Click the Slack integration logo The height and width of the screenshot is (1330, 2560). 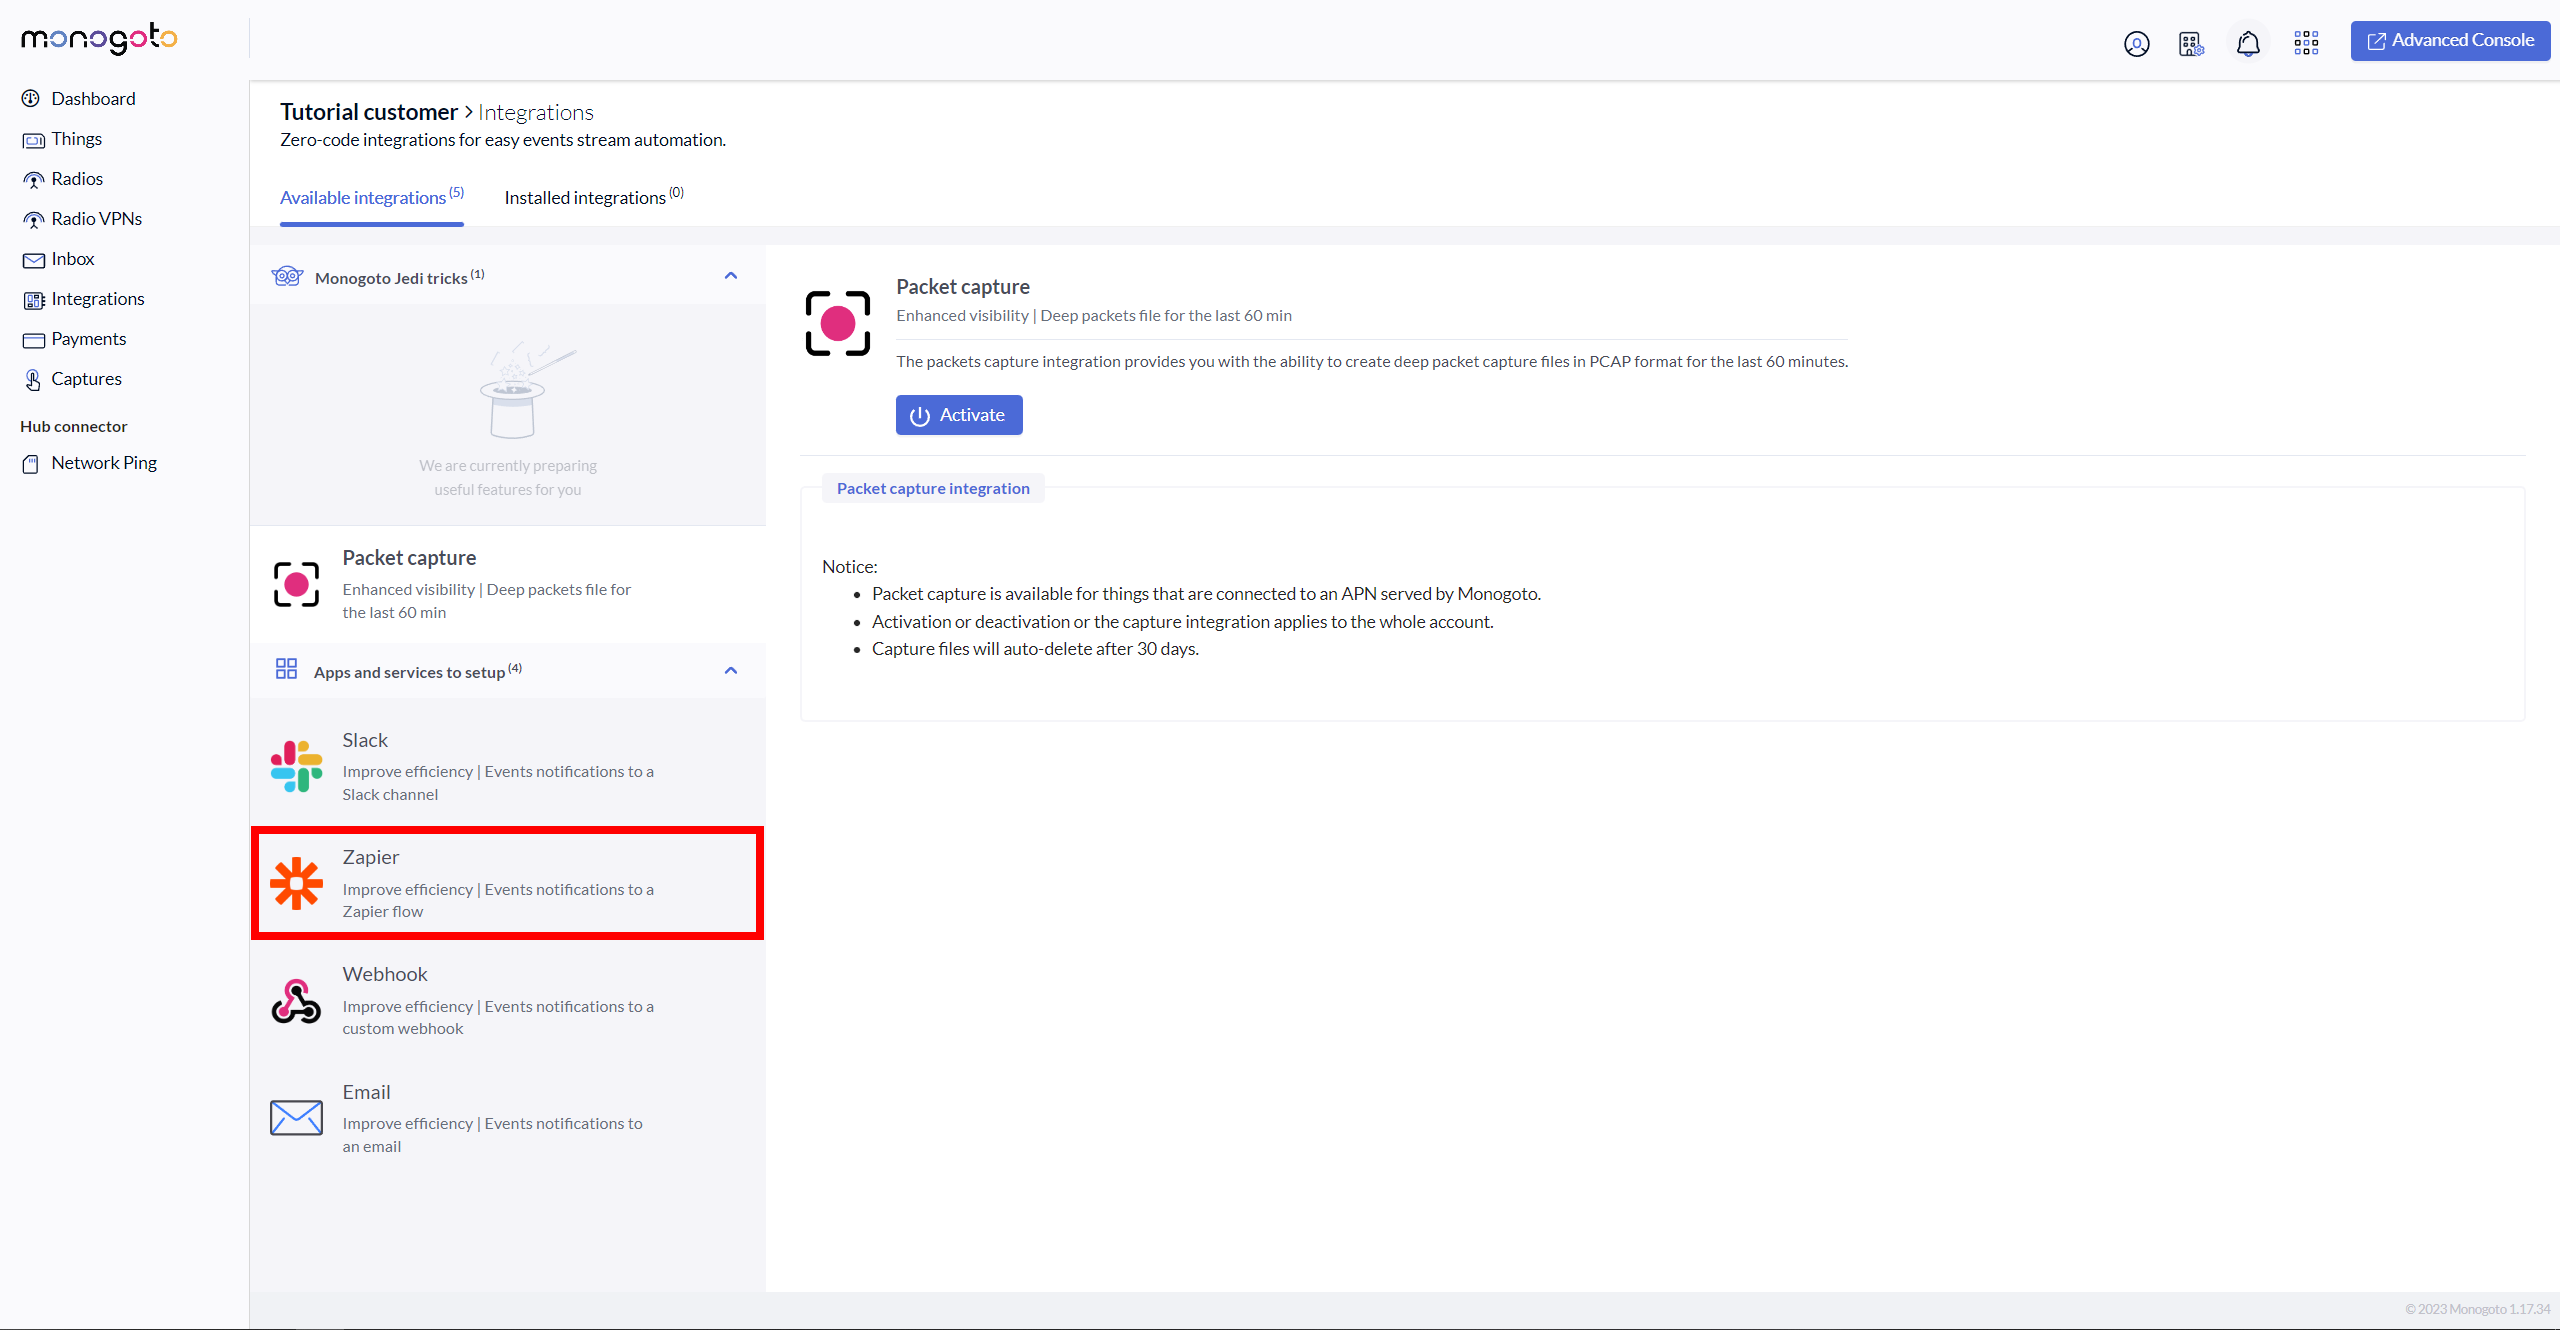296,766
